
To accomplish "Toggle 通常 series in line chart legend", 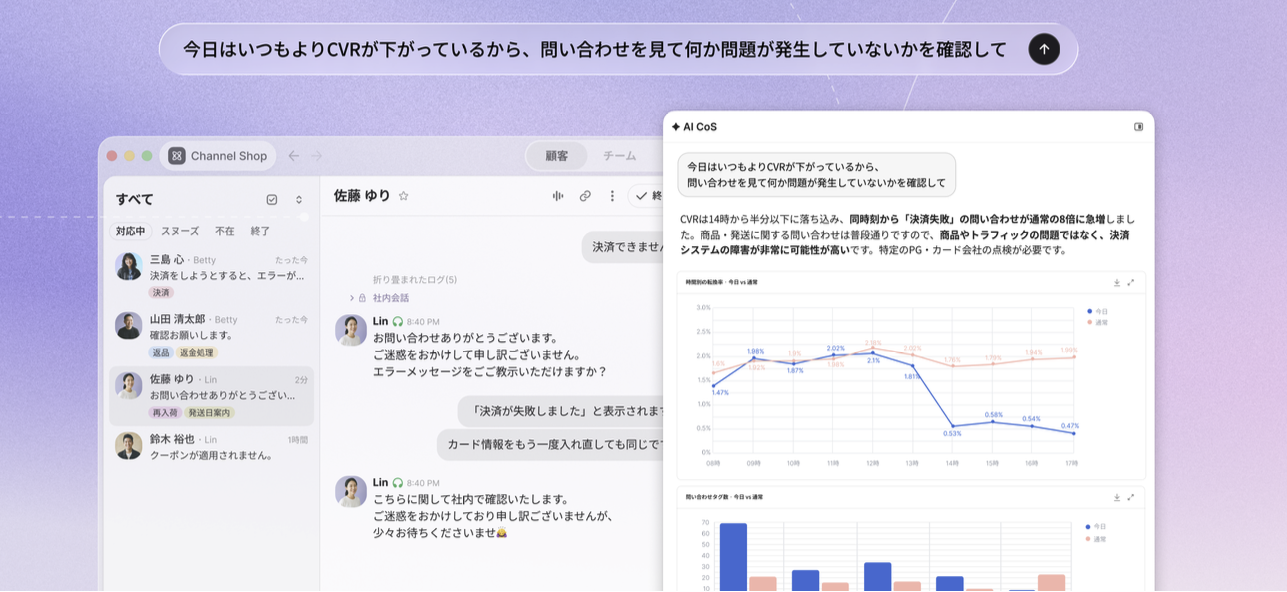I will click(x=1097, y=322).
